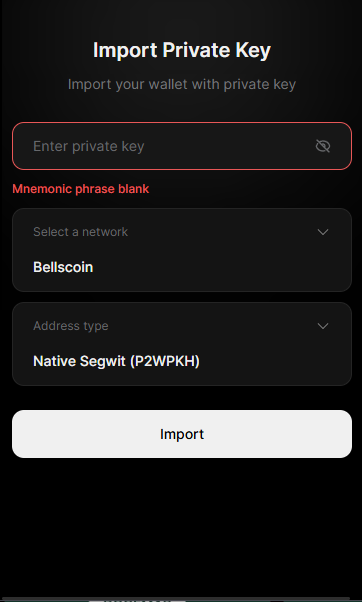Click the red 'Mnemonic phrase blank' error
The width and height of the screenshot is (362, 602).
click(81, 189)
